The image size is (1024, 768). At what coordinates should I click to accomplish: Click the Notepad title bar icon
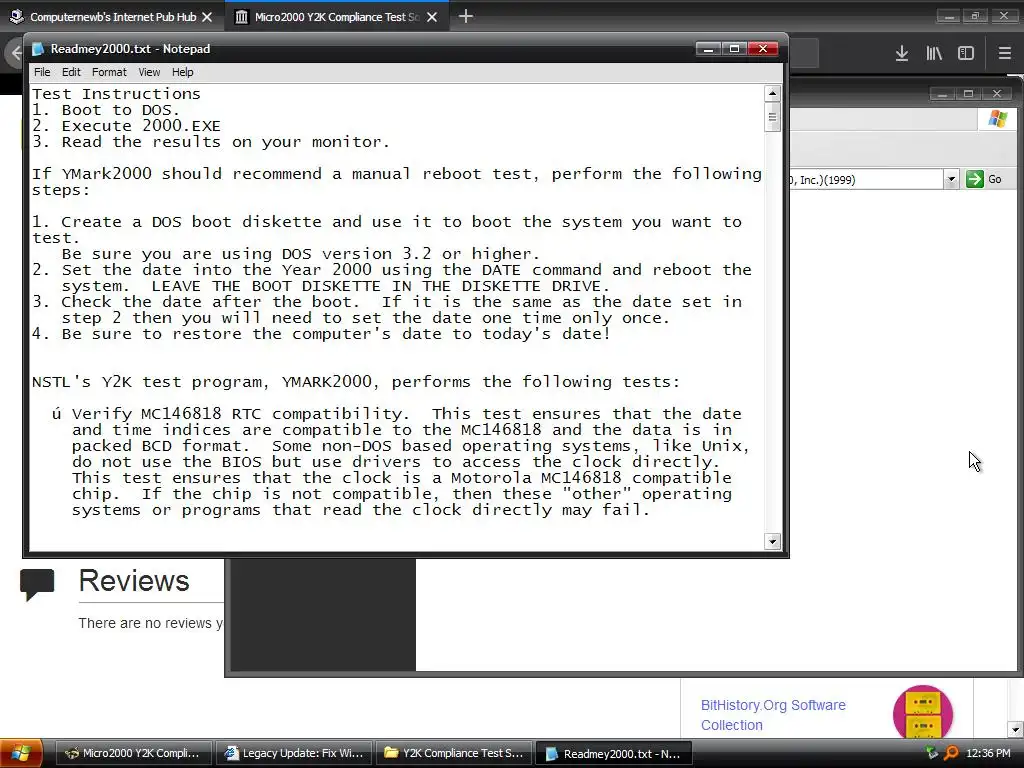[x=38, y=49]
